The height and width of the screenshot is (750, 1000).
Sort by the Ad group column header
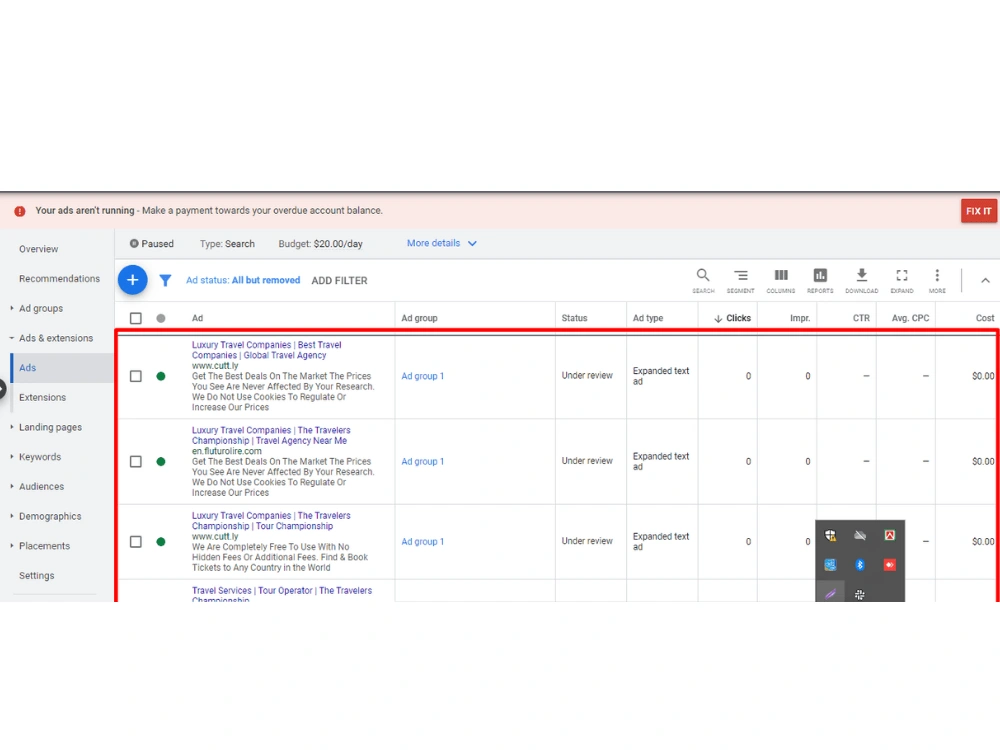[x=419, y=318]
